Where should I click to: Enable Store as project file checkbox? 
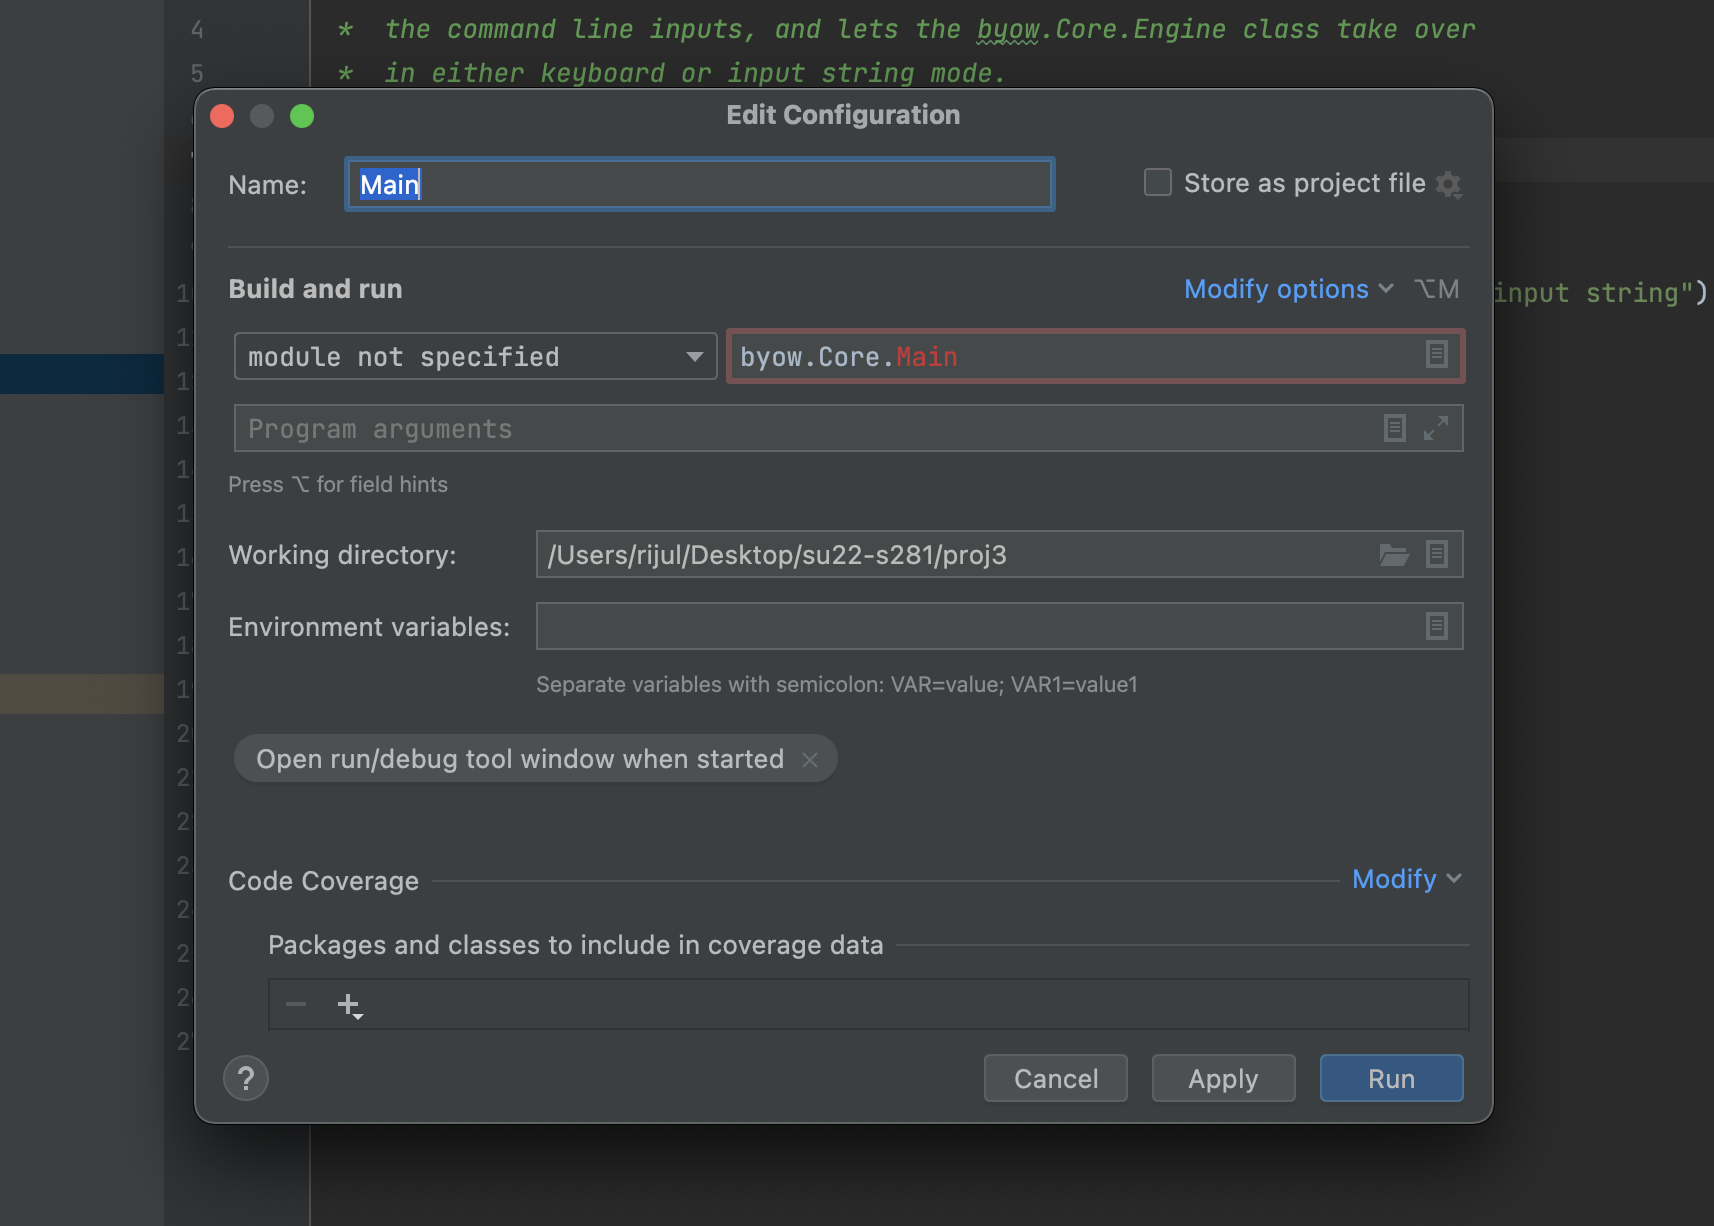(x=1157, y=183)
